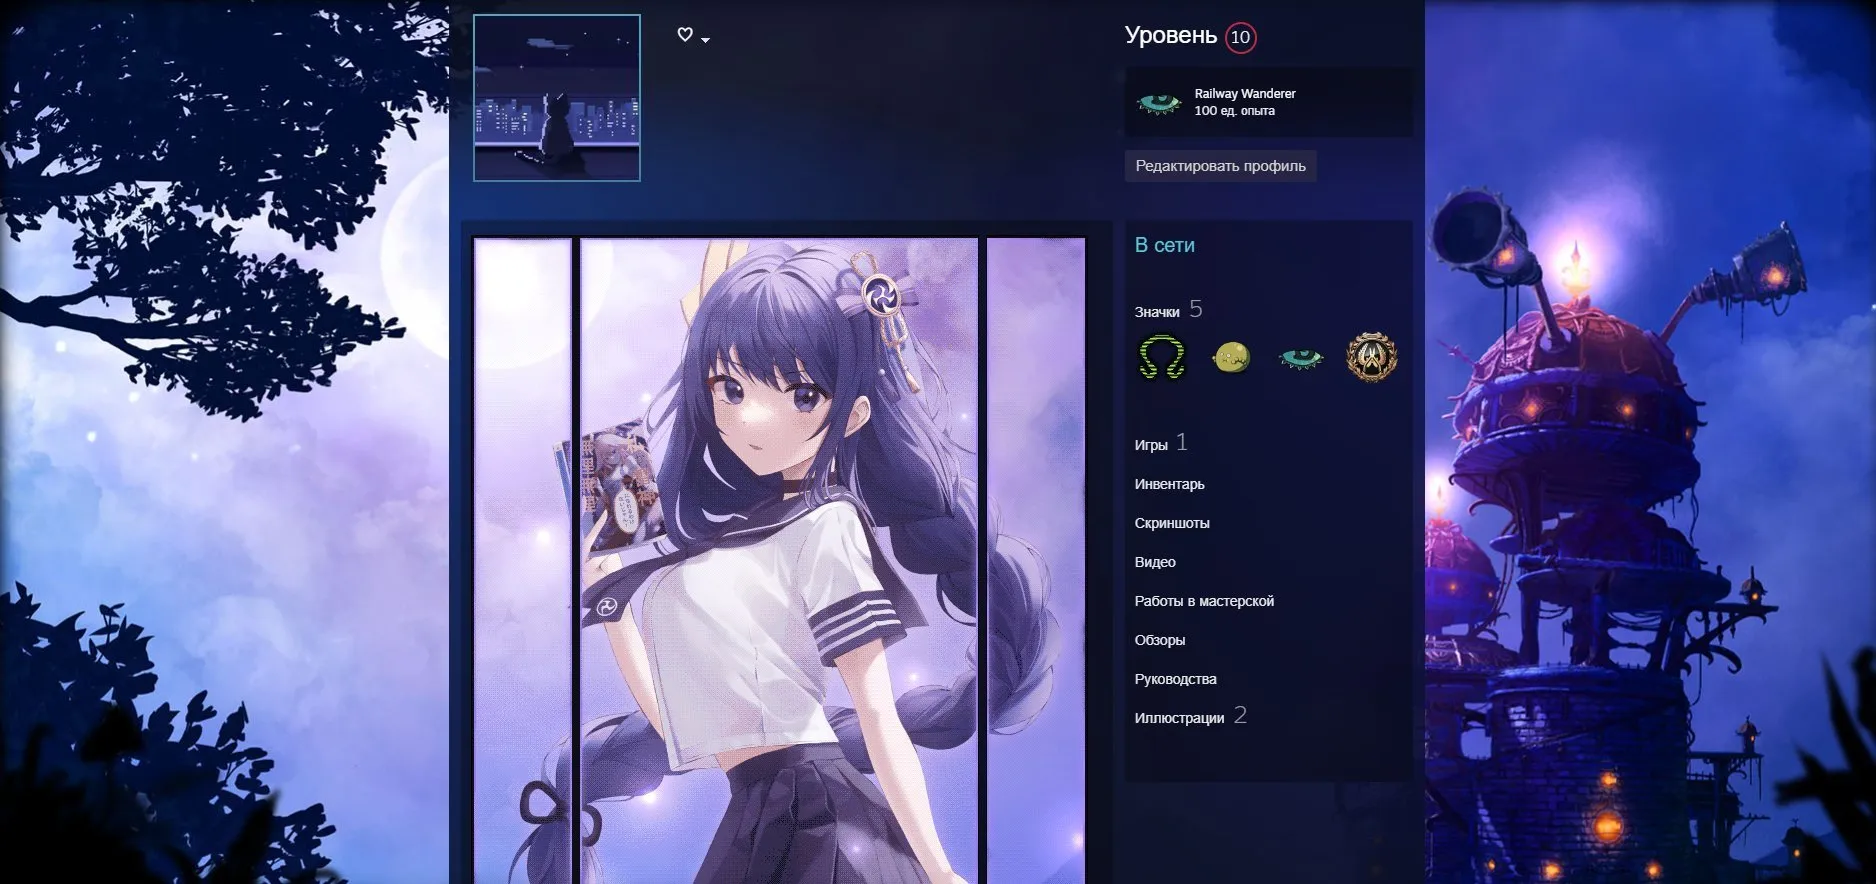Screen dimensions: 1876x884
Task: Open the center anime girl artwork panel
Action: click(779, 560)
